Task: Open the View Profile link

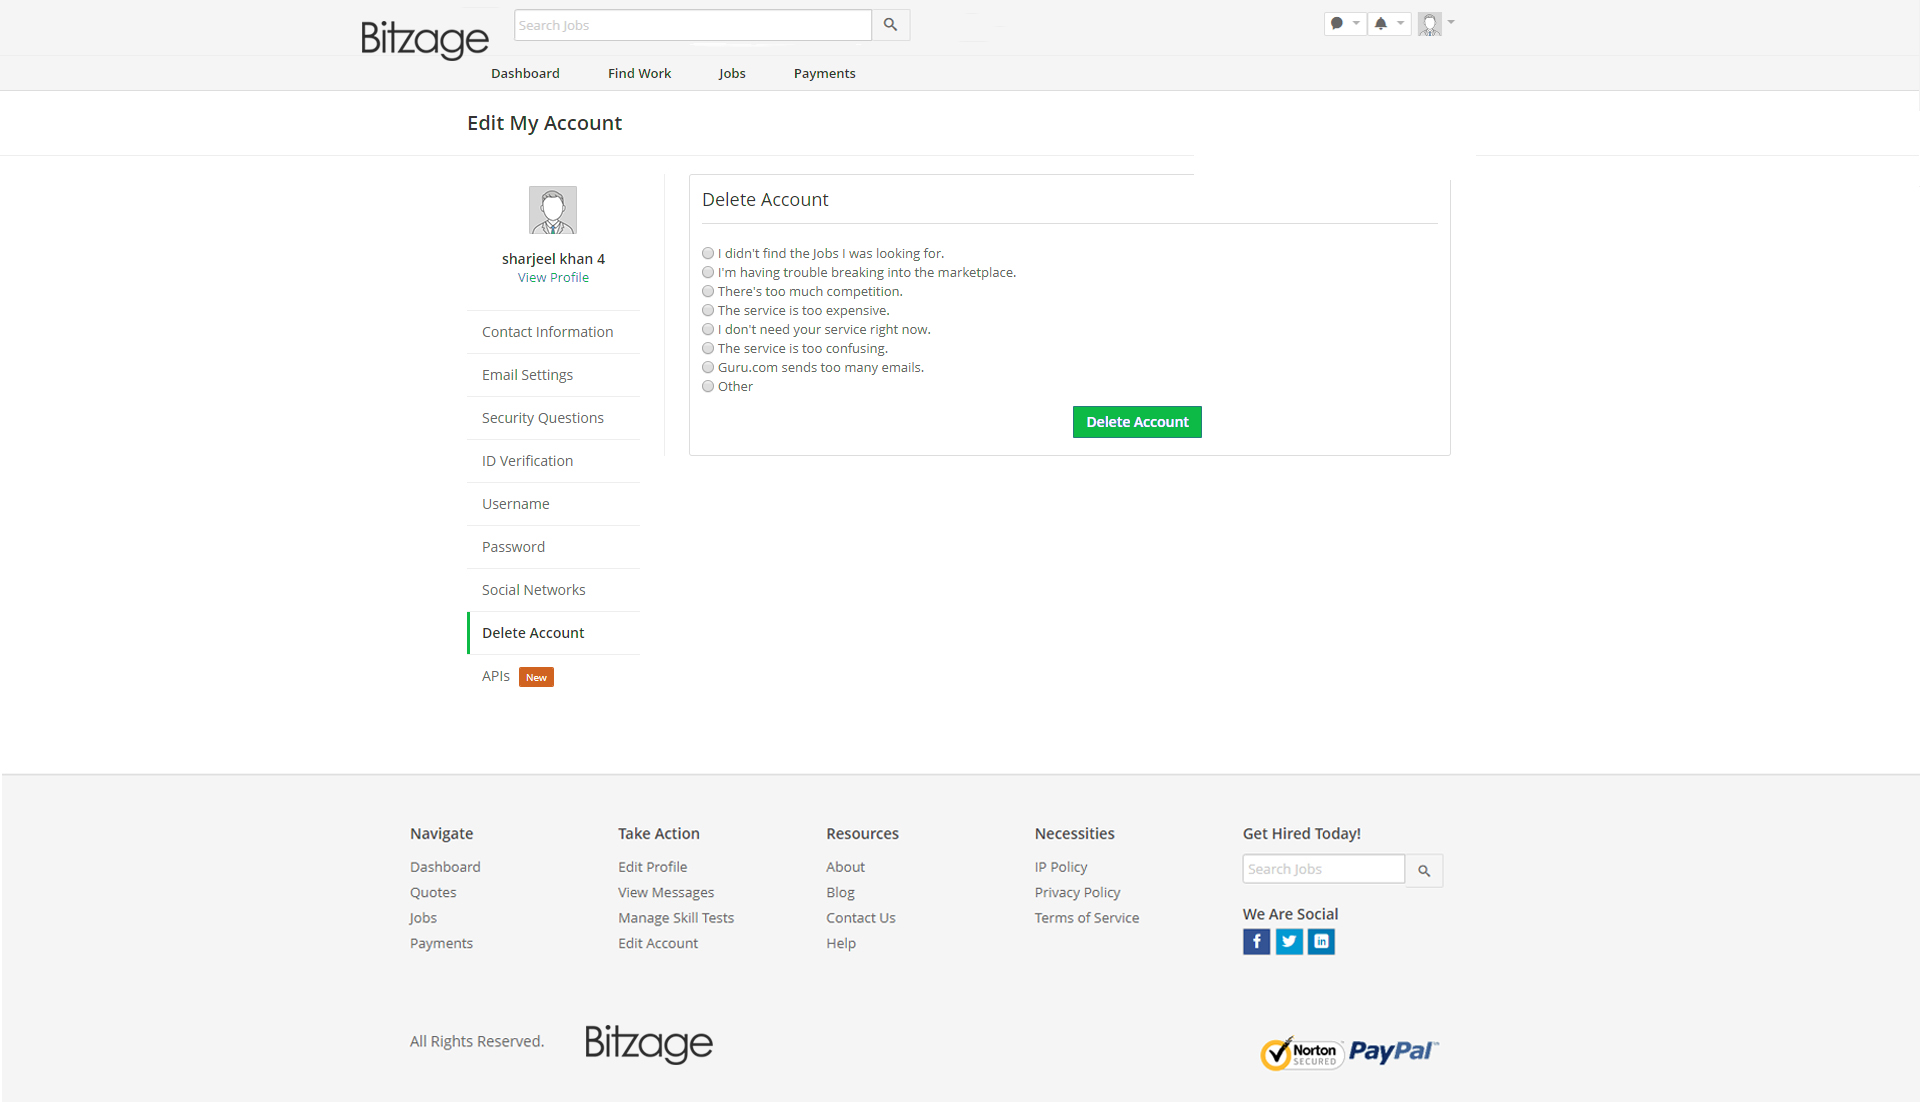Action: pos(553,278)
